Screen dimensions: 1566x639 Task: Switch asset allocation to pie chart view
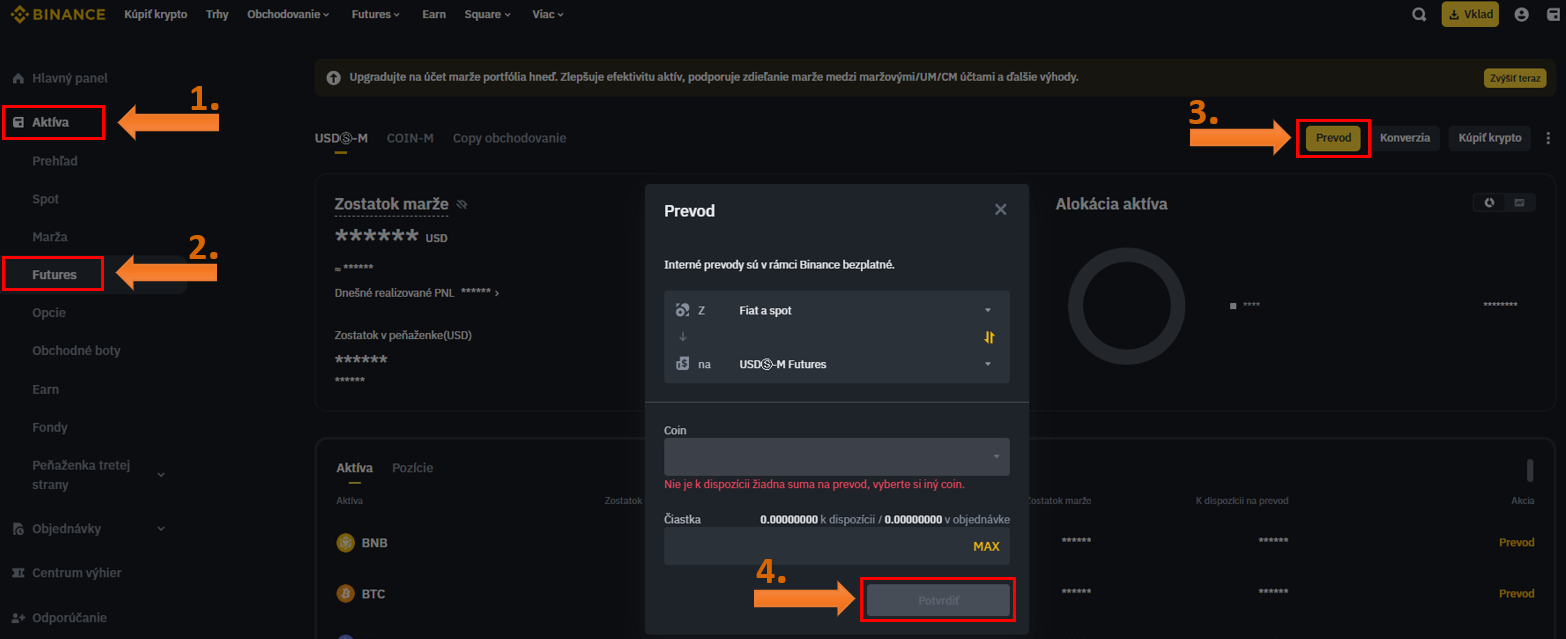1489,202
